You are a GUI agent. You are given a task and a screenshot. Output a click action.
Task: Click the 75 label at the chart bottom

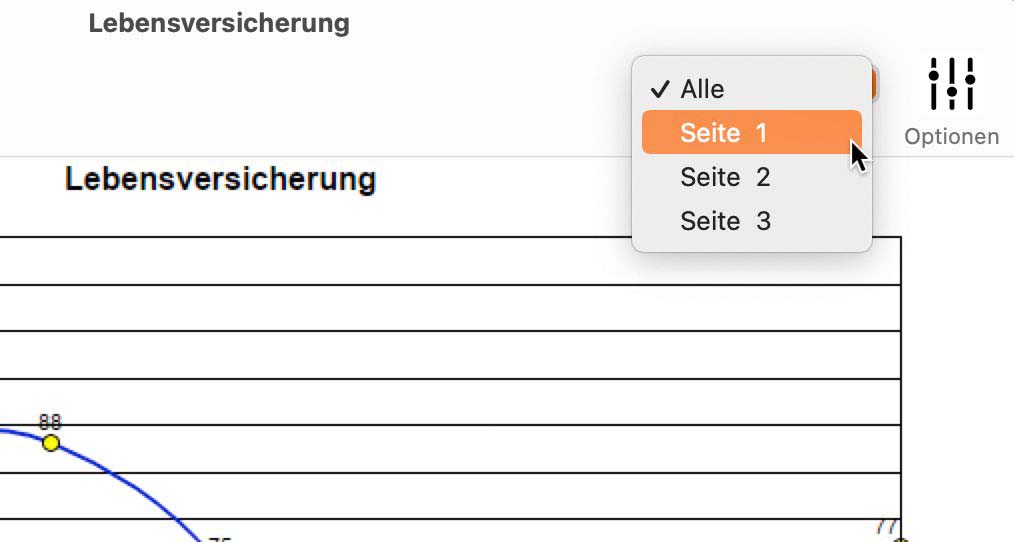(219, 539)
